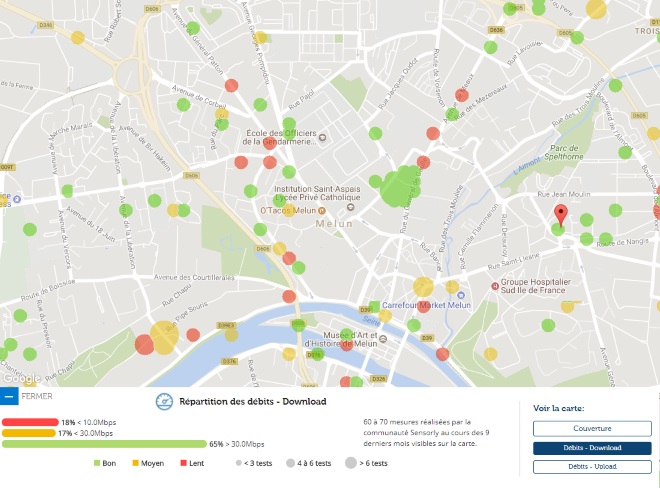660x488 pixels.
Task: Click the red location pin marker
Action: pos(561,216)
